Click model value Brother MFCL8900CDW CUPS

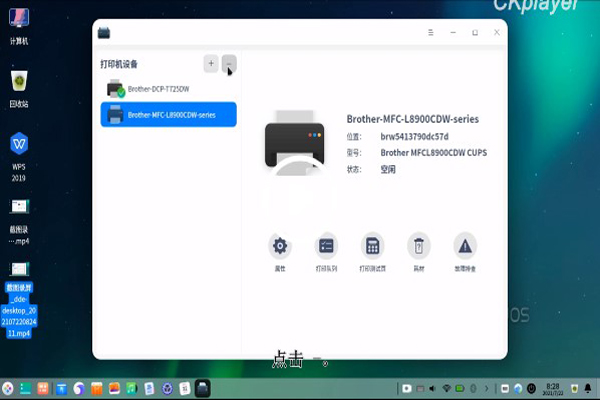(x=434, y=153)
